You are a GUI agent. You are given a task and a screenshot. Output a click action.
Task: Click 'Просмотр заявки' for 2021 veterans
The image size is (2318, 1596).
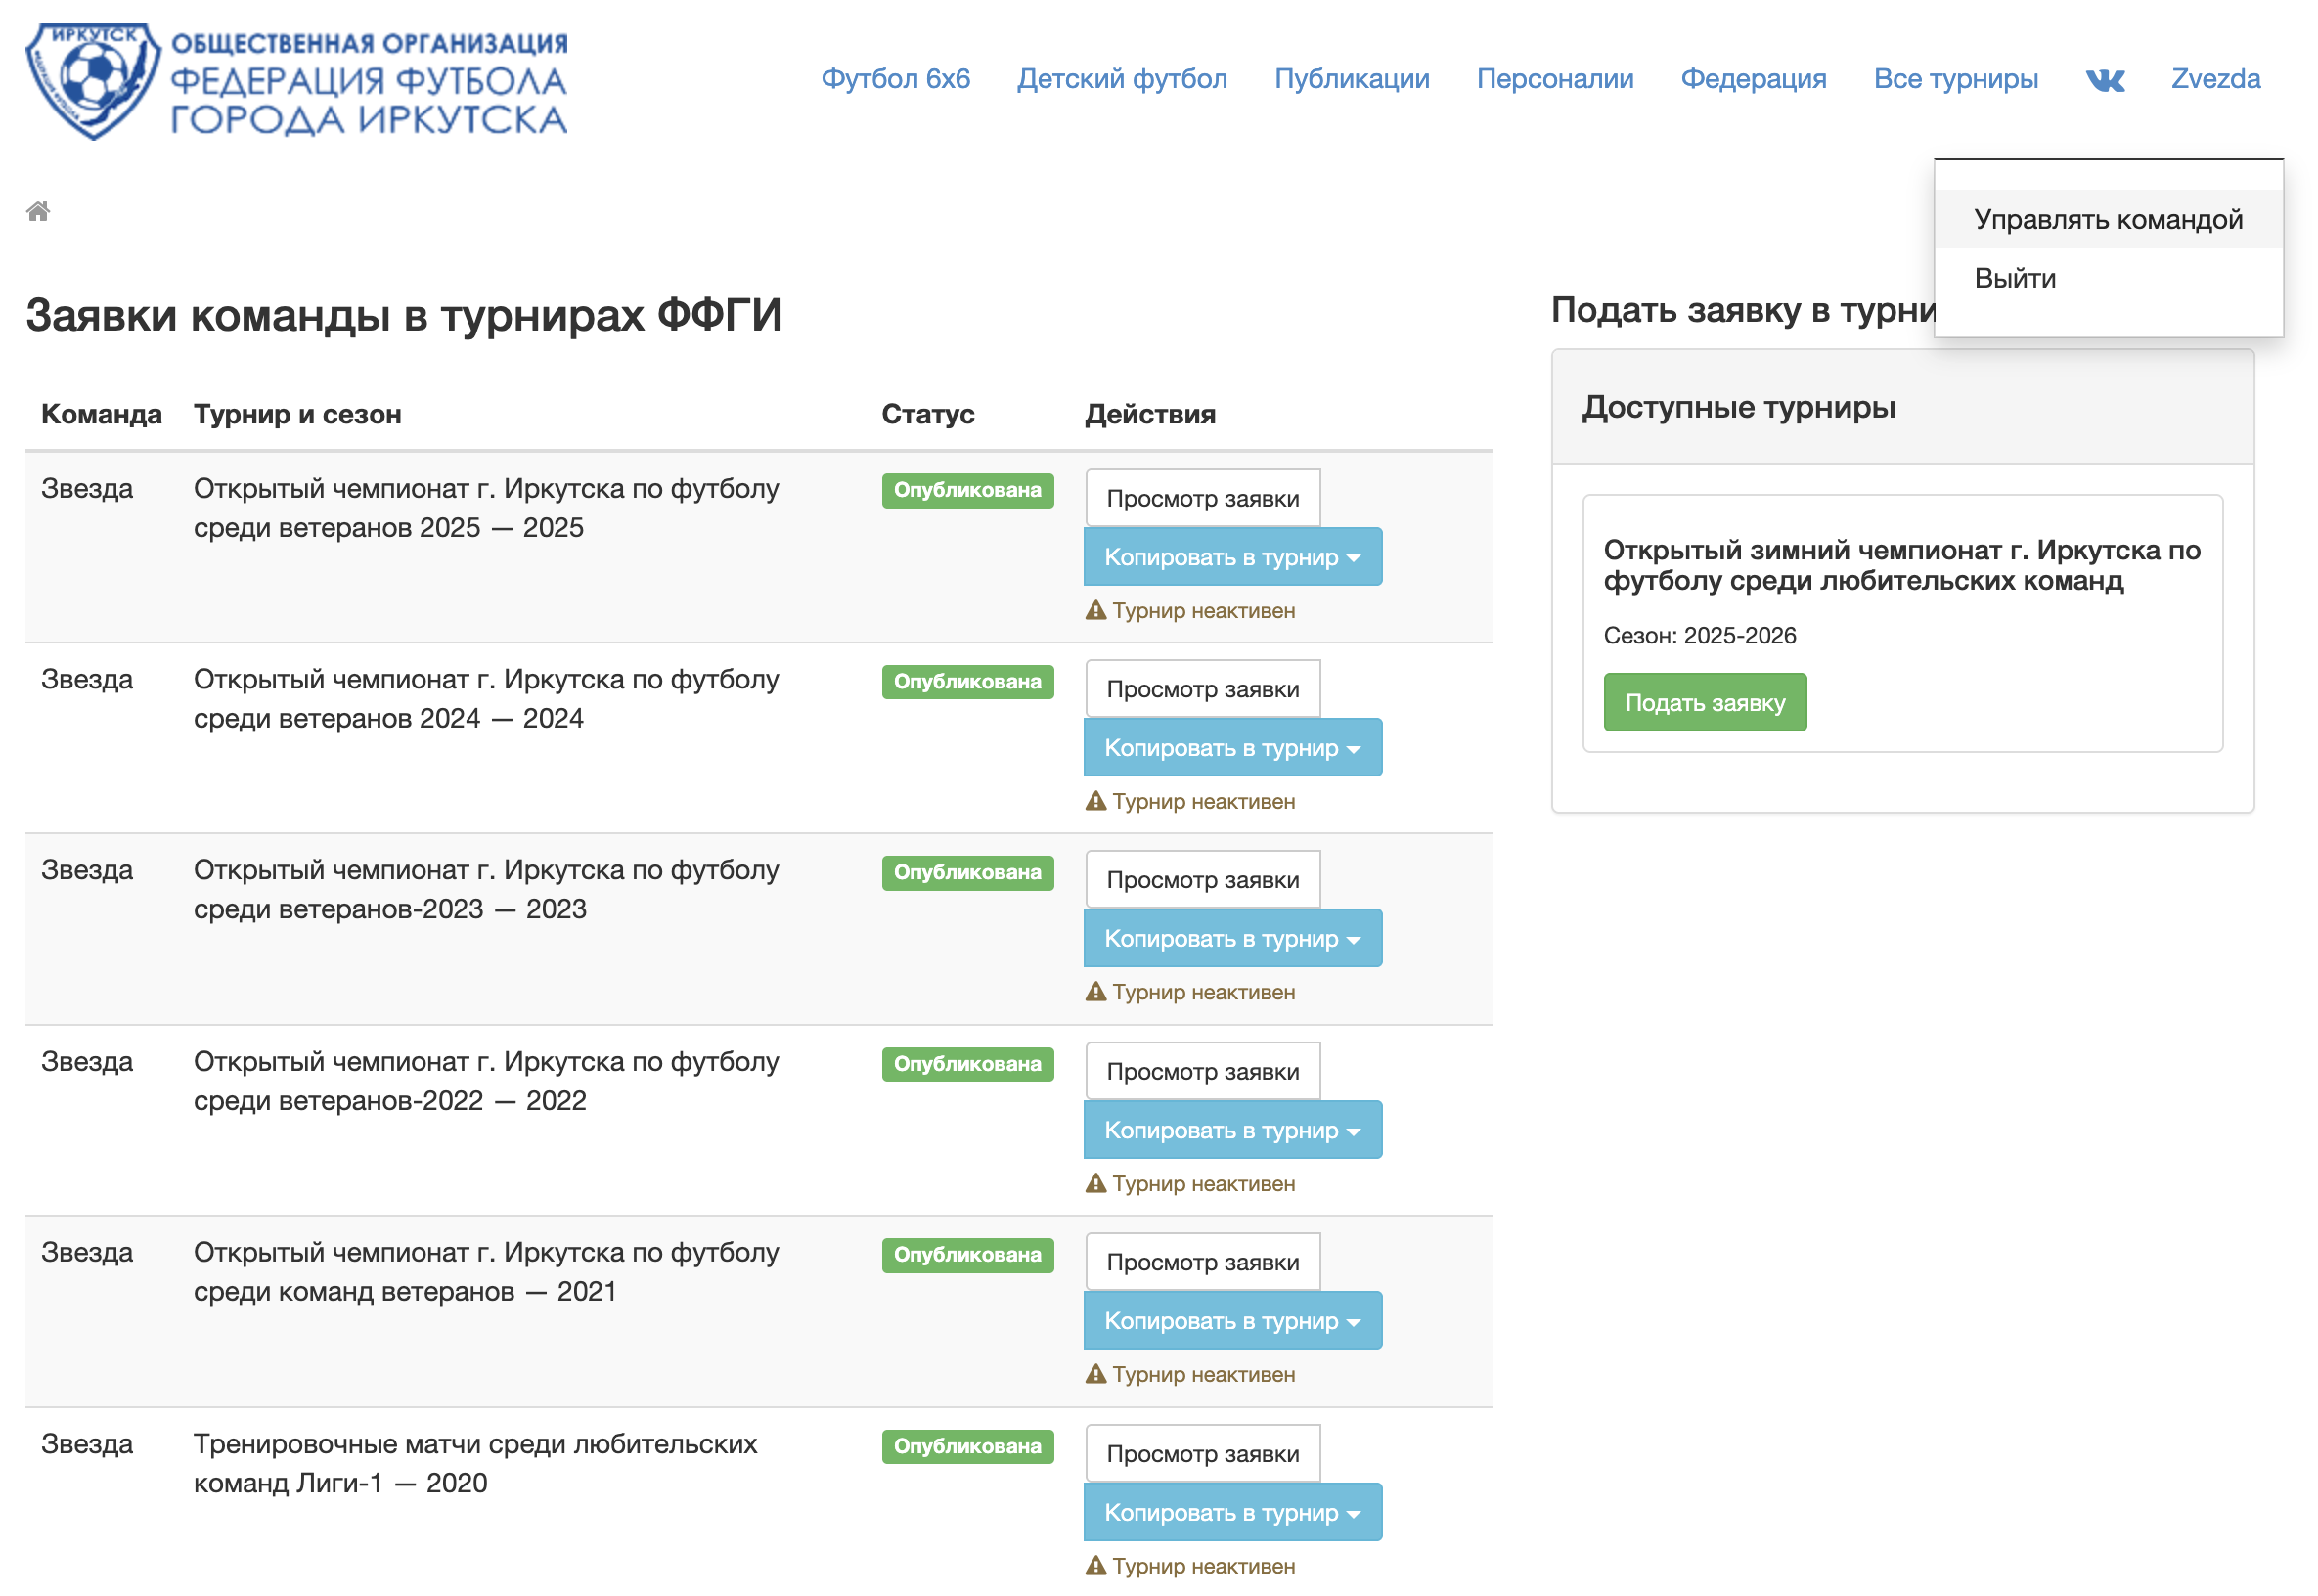(1202, 1262)
